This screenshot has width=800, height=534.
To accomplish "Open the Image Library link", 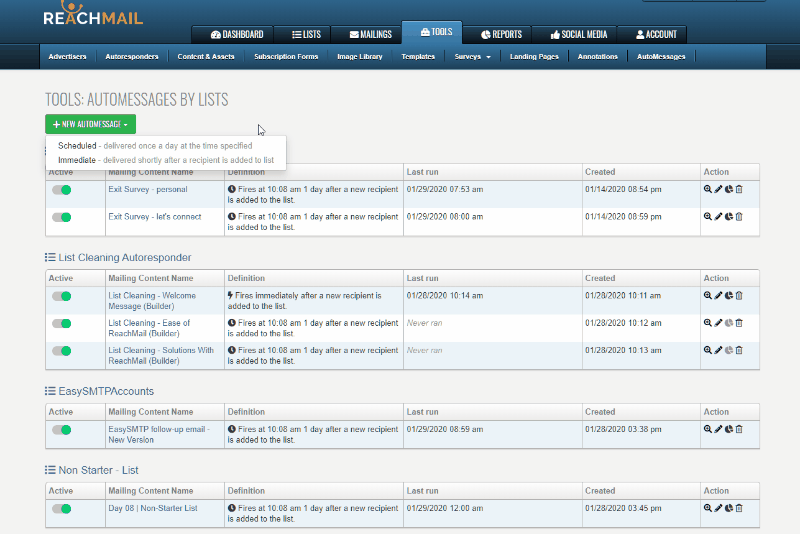I will click(x=359, y=57).
